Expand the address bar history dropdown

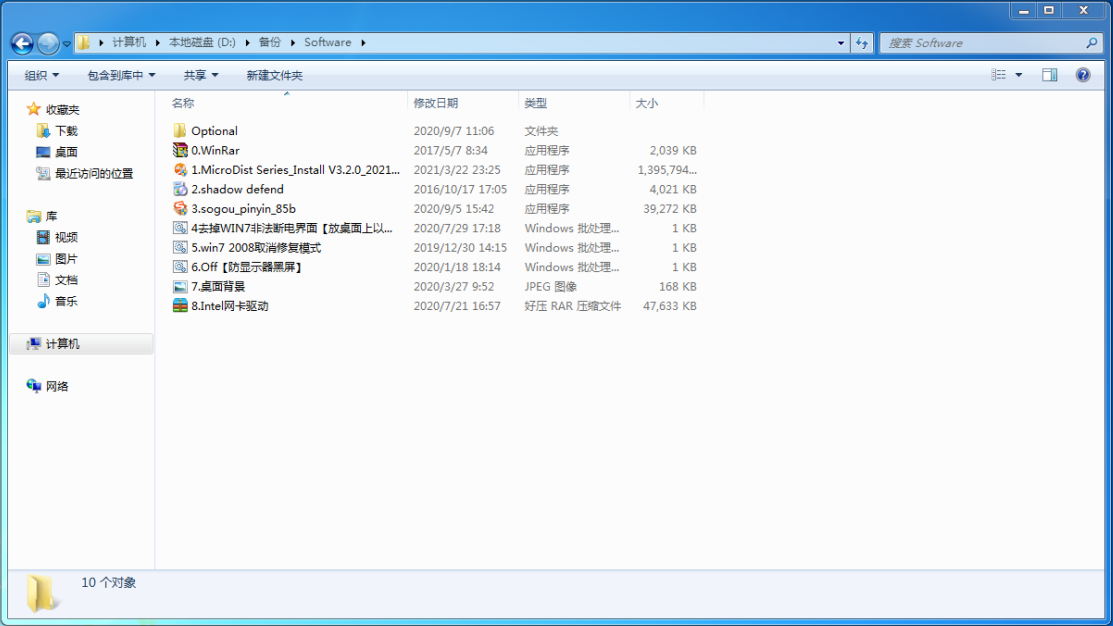point(840,43)
